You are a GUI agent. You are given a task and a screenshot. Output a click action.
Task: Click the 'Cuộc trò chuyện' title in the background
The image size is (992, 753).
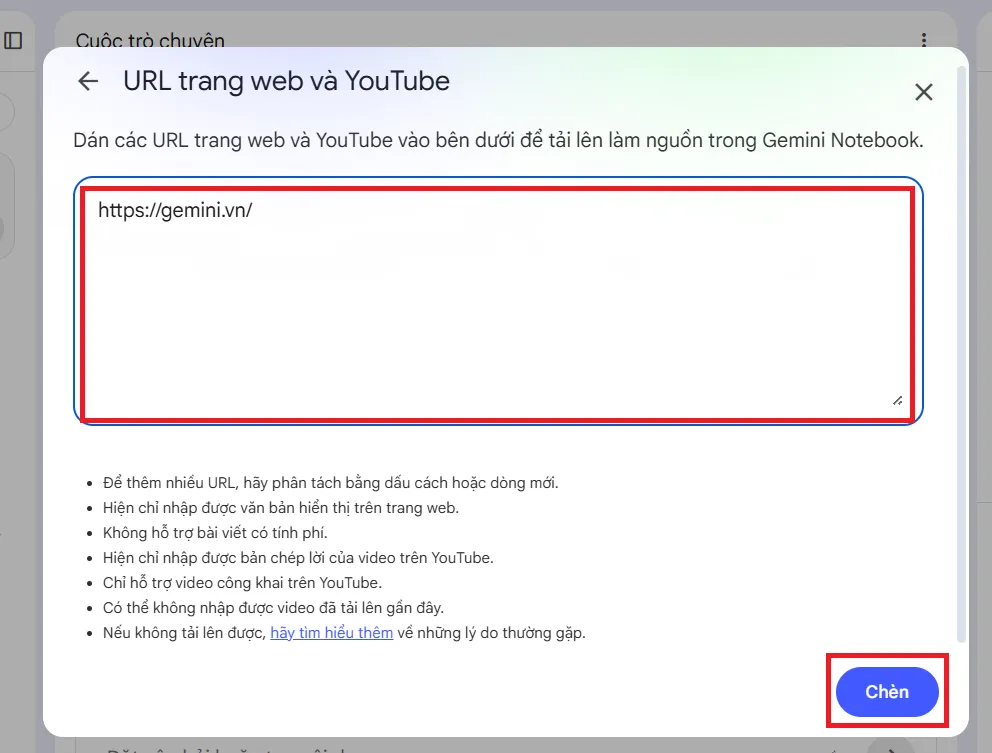150,40
